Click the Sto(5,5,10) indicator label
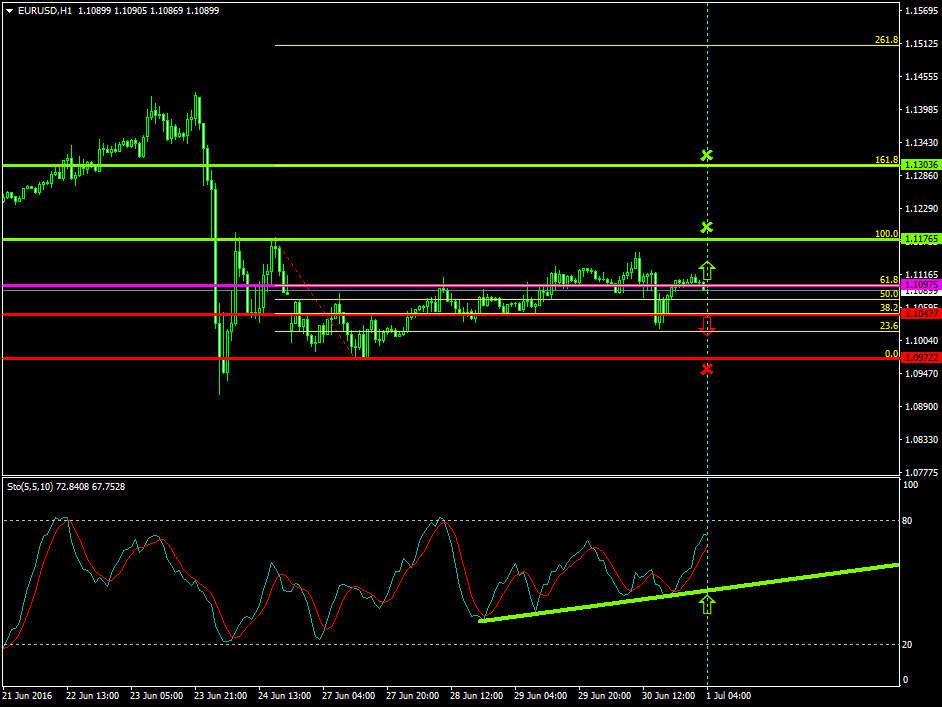This screenshot has height=707, width=942. (x=68, y=486)
